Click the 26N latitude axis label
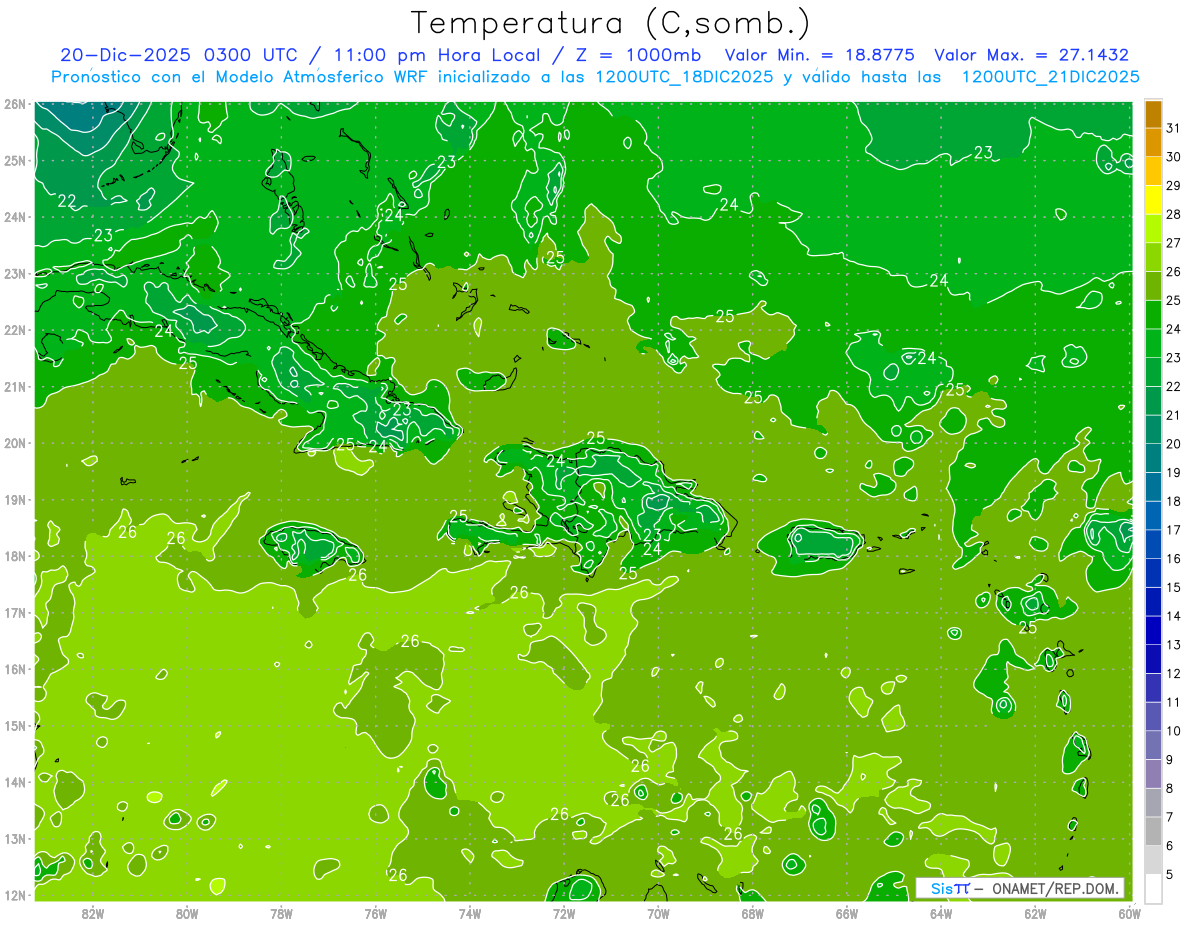This screenshot has height=927, width=1200. [13, 104]
